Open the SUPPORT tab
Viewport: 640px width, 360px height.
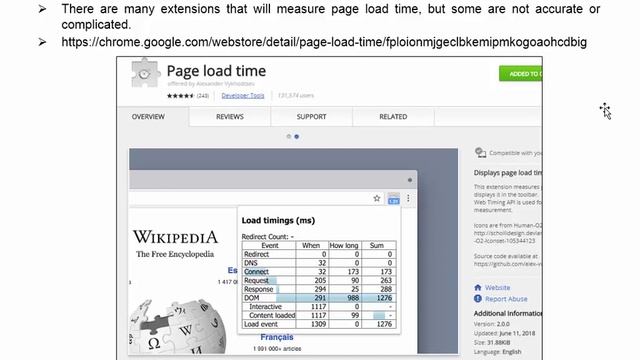click(x=311, y=117)
